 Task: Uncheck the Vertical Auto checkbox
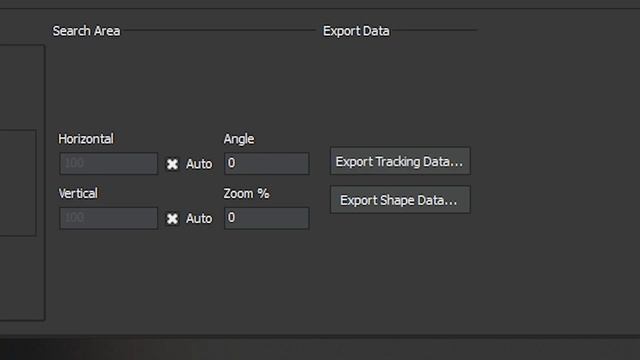click(x=172, y=219)
